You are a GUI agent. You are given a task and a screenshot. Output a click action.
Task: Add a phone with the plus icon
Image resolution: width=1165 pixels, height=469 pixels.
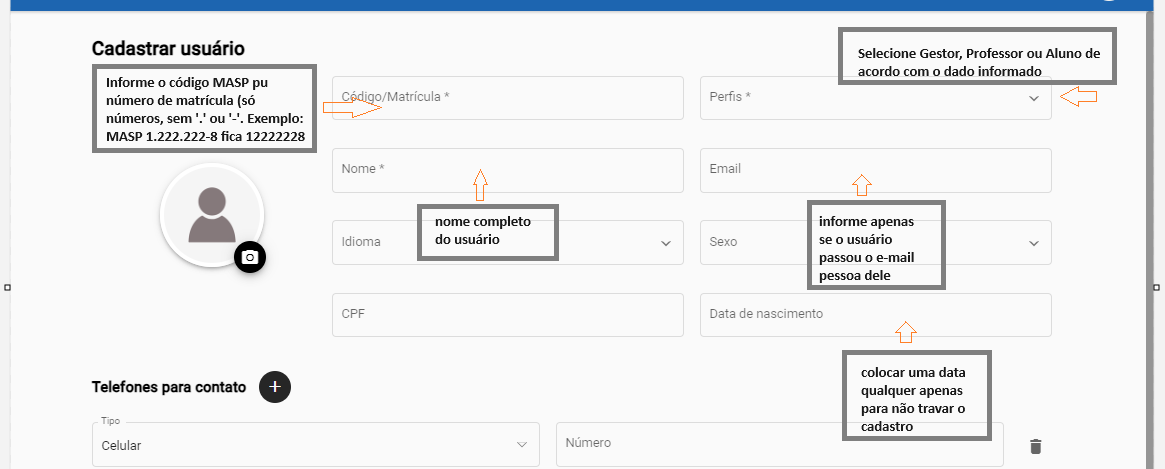[x=275, y=387]
